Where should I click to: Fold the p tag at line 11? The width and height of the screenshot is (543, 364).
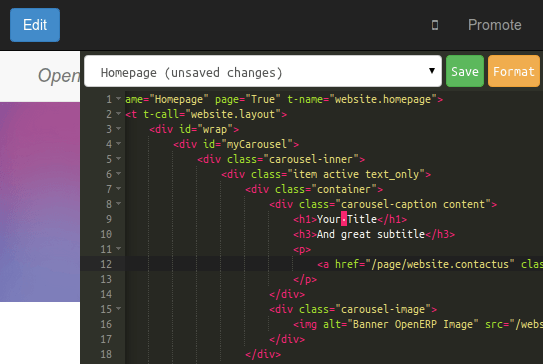[x=118, y=249]
